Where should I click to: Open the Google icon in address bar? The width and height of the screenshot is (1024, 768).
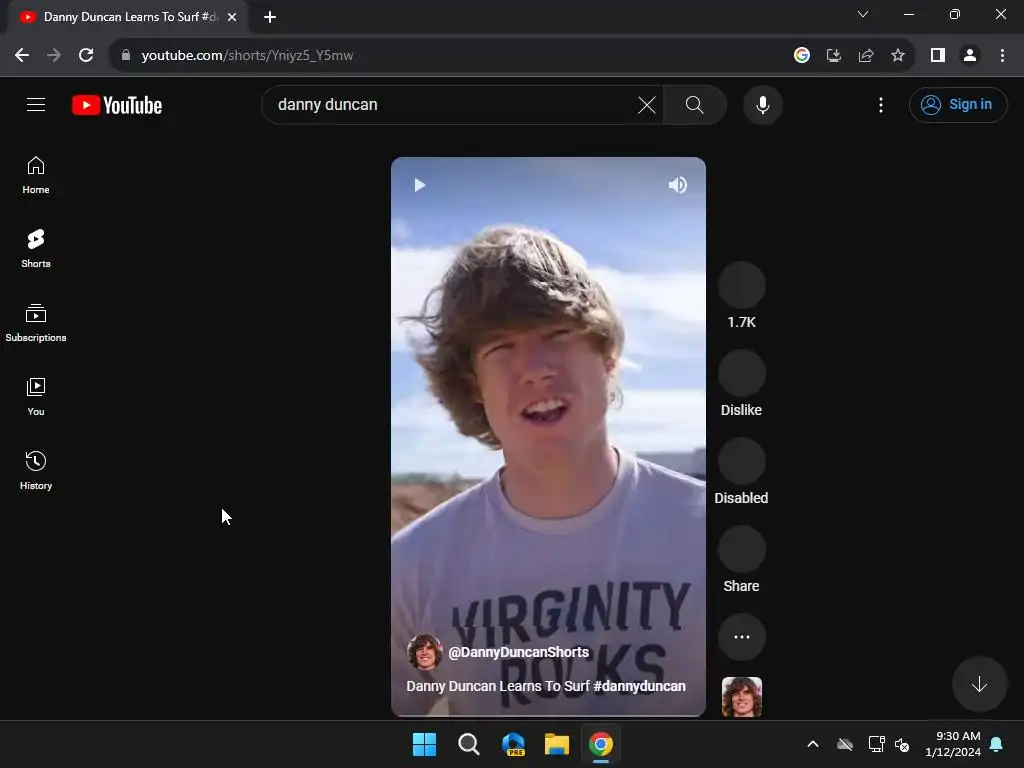(802, 56)
